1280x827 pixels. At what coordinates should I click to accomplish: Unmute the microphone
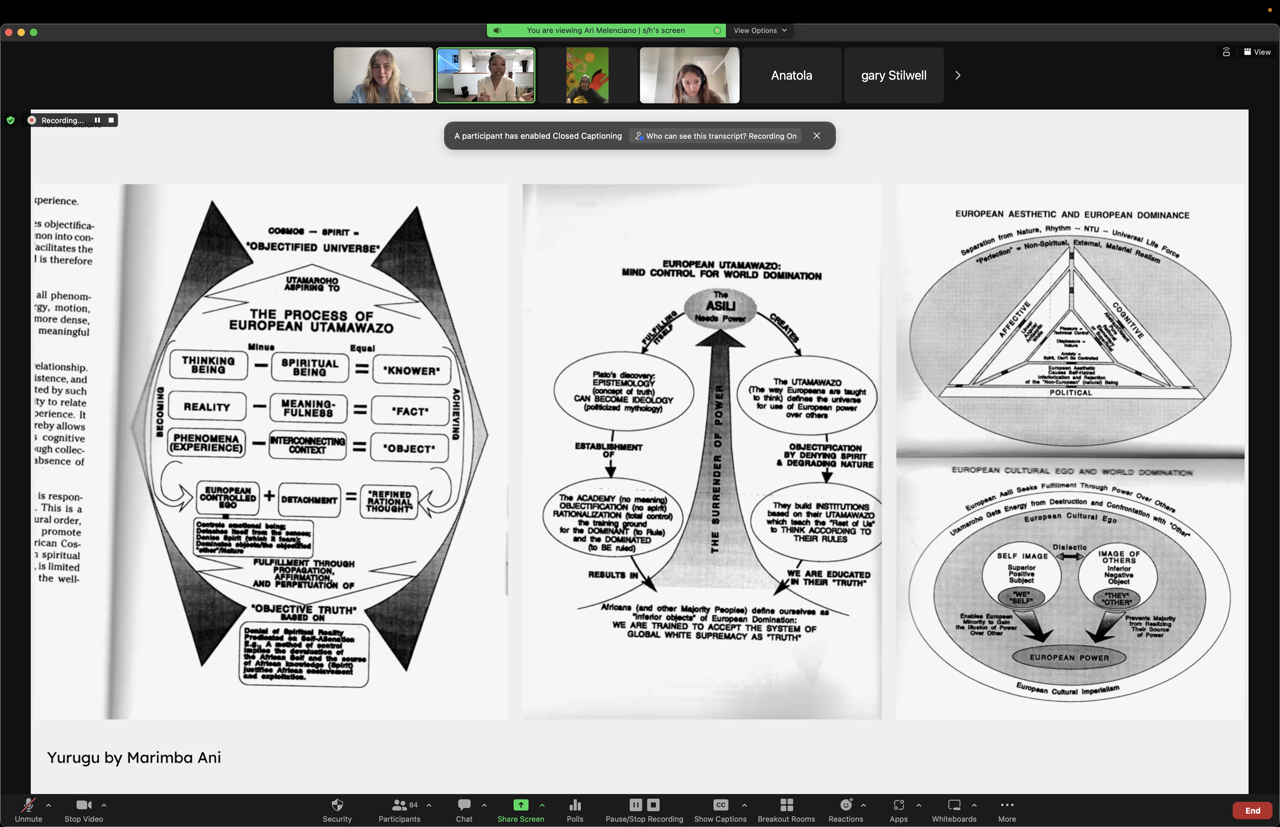point(28,809)
